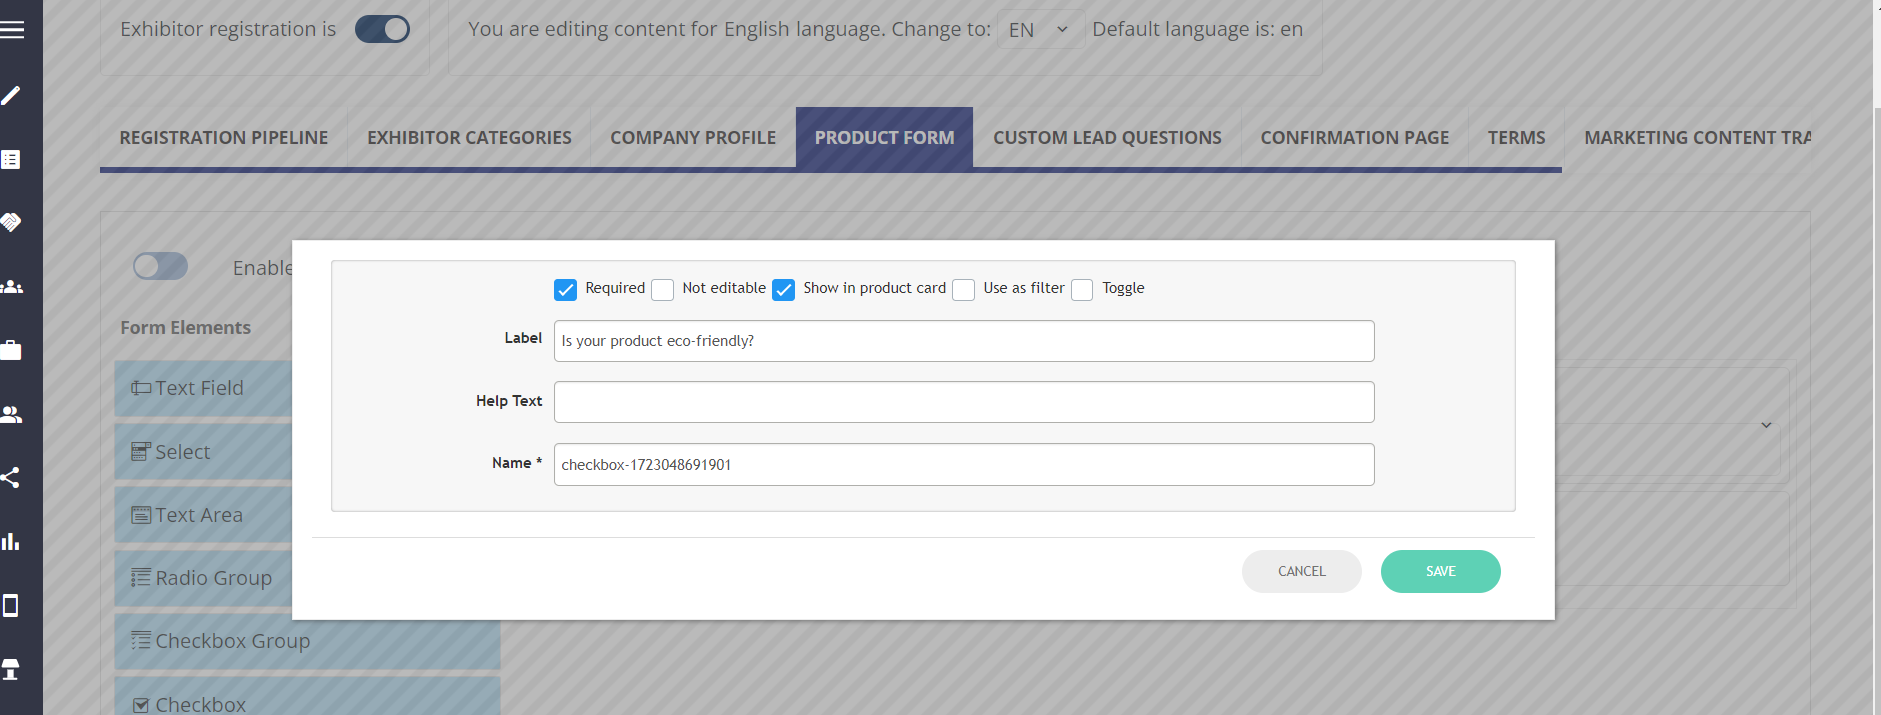Click into the Help Text field
This screenshot has height=715, width=1881.
(x=964, y=402)
